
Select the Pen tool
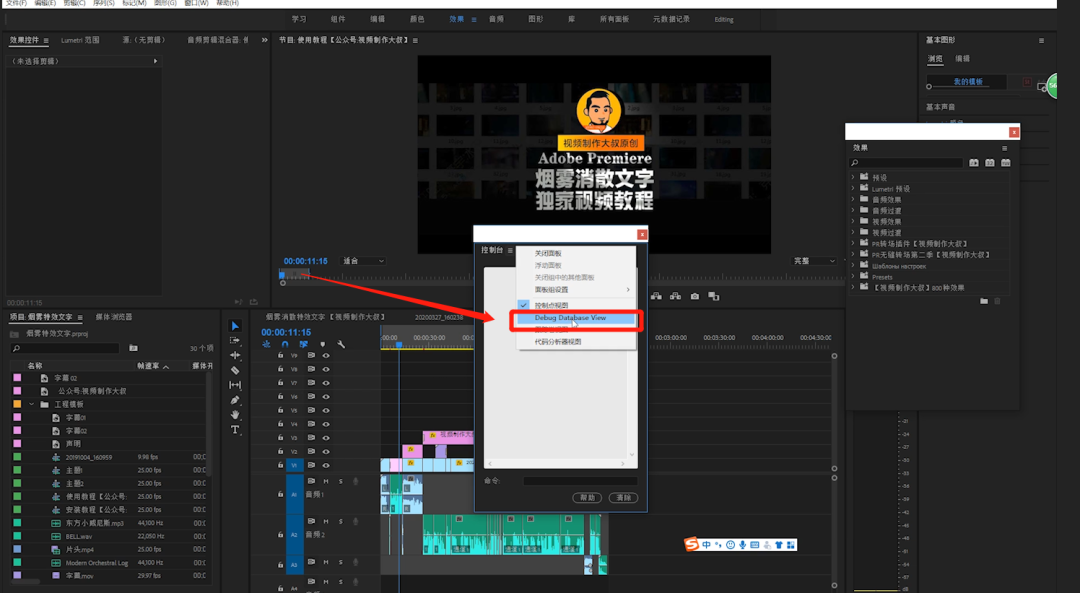click(x=235, y=399)
